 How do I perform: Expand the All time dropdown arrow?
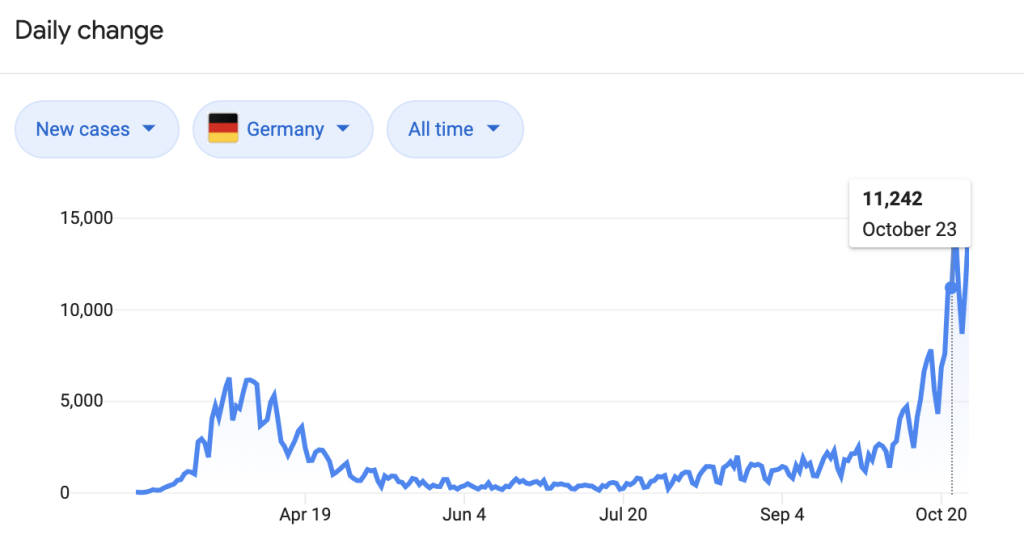point(493,129)
